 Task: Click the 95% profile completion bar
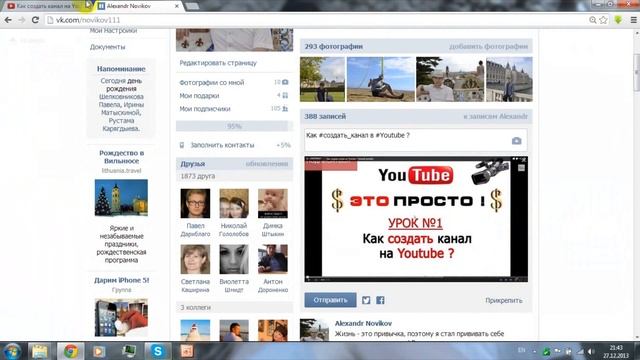click(234, 126)
